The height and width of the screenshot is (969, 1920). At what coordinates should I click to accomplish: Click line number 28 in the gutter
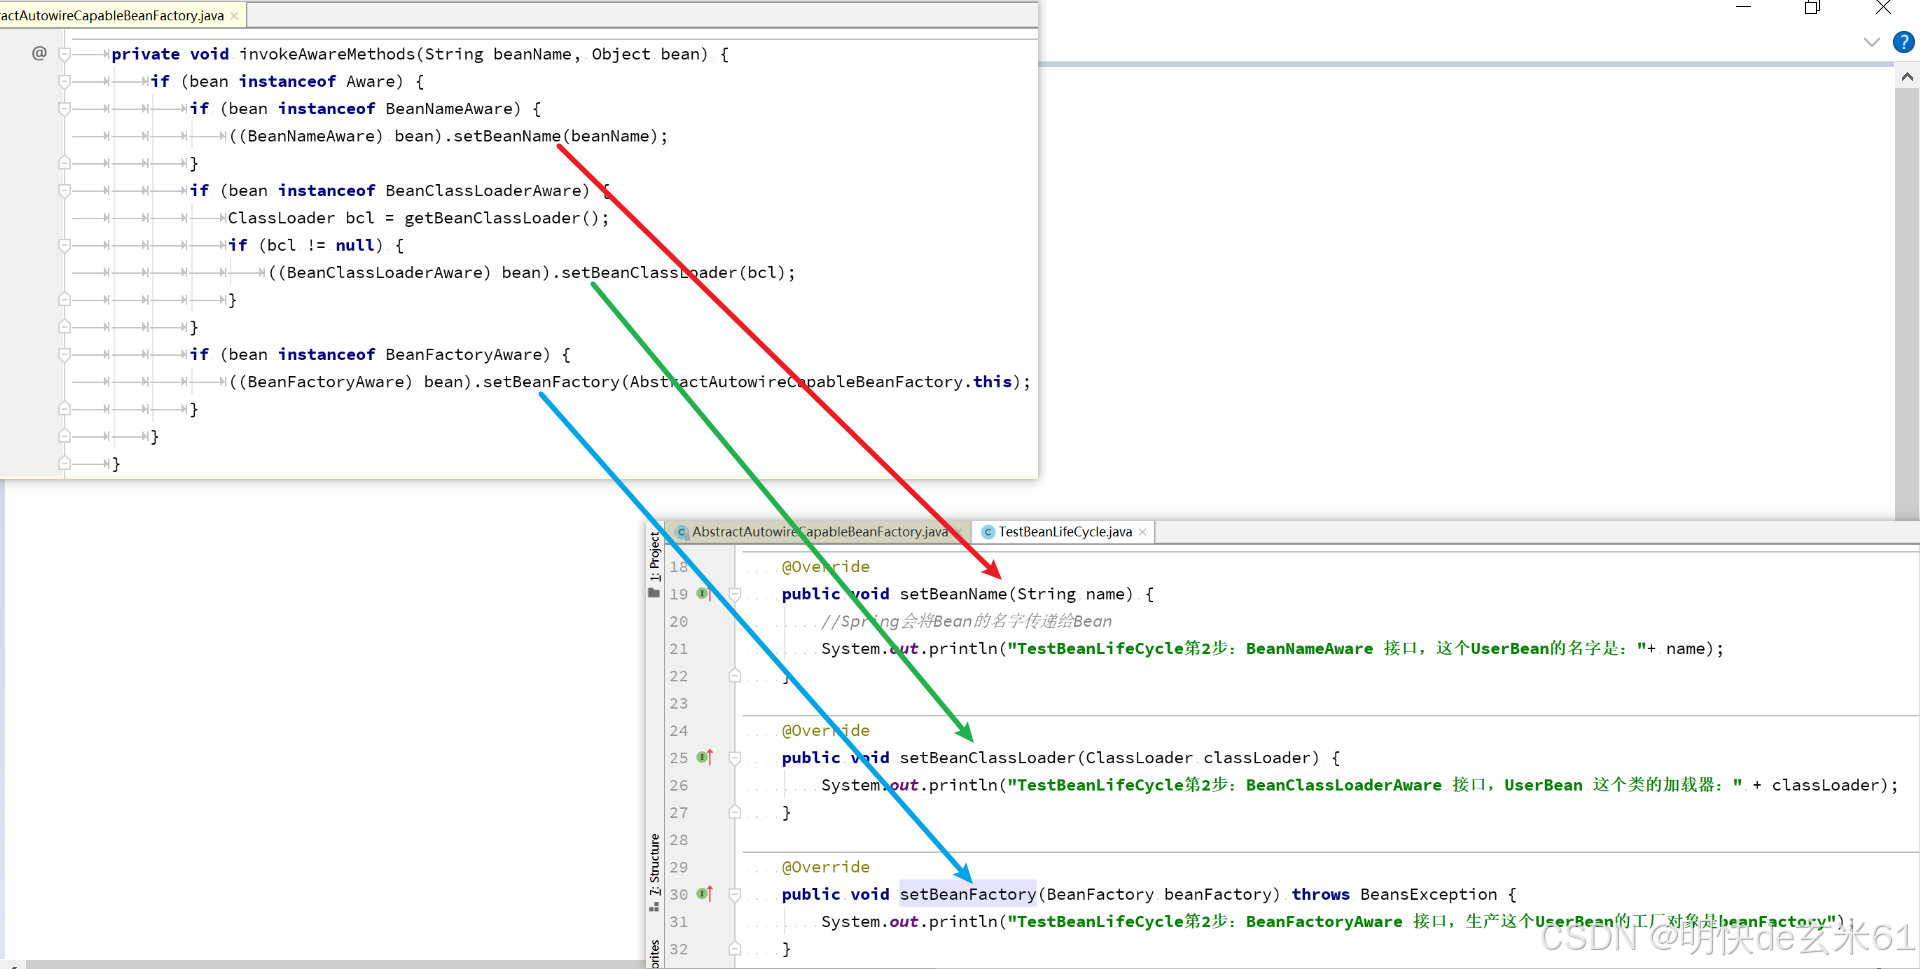[x=679, y=840]
